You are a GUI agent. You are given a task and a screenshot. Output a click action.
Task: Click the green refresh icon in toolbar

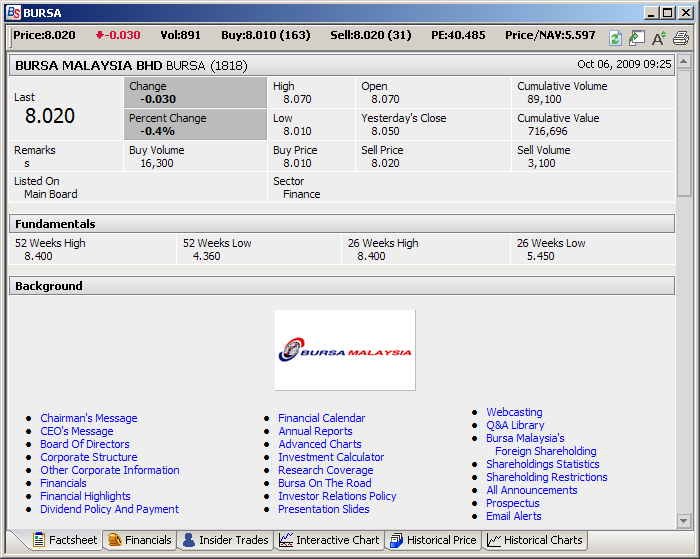(x=615, y=38)
